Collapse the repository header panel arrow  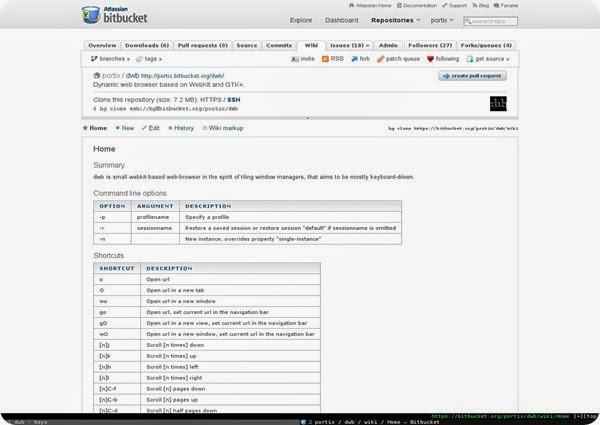pyautogui.click(x=308, y=118)
